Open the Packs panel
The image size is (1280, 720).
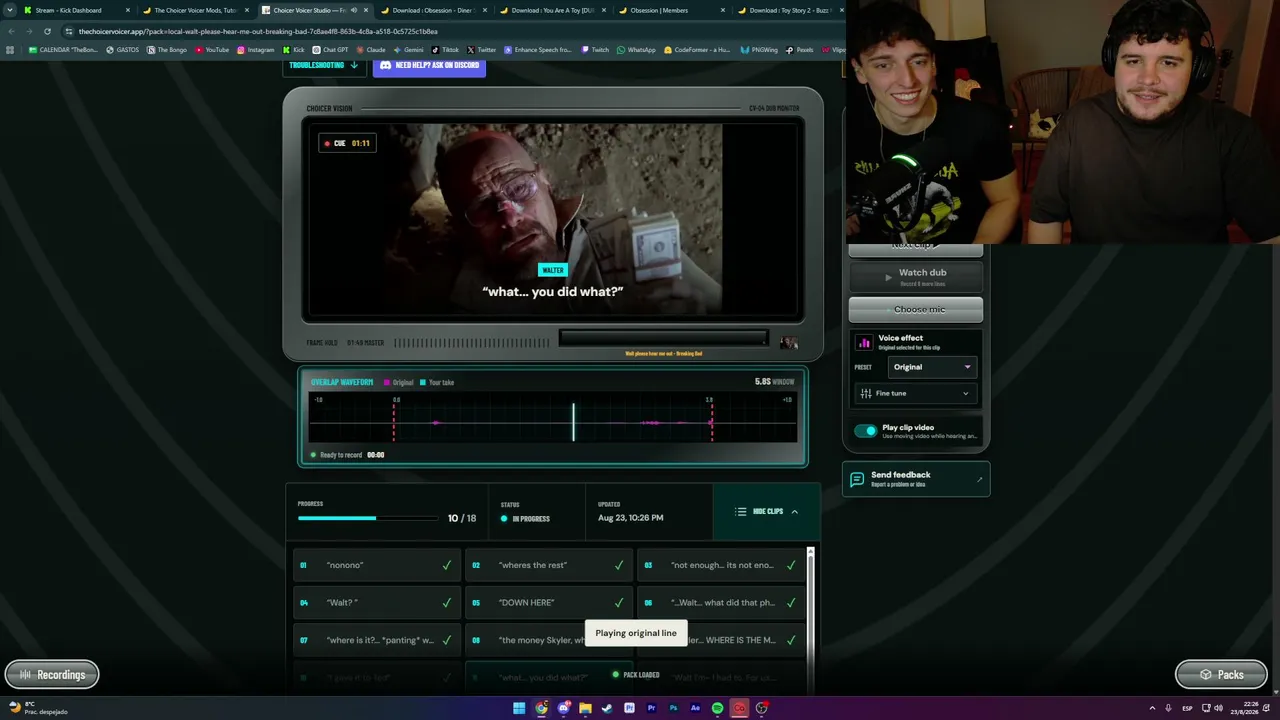coord(1221,675)
